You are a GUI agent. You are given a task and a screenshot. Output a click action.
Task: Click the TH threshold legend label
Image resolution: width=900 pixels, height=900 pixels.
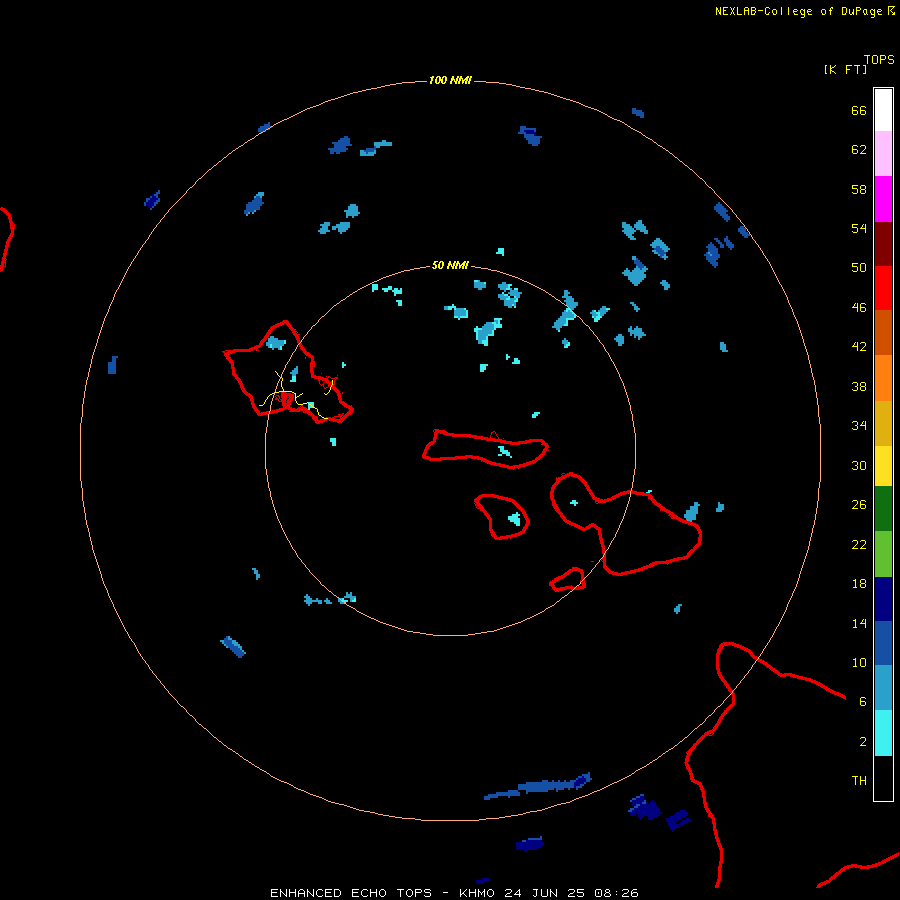[x=859, y=781]
